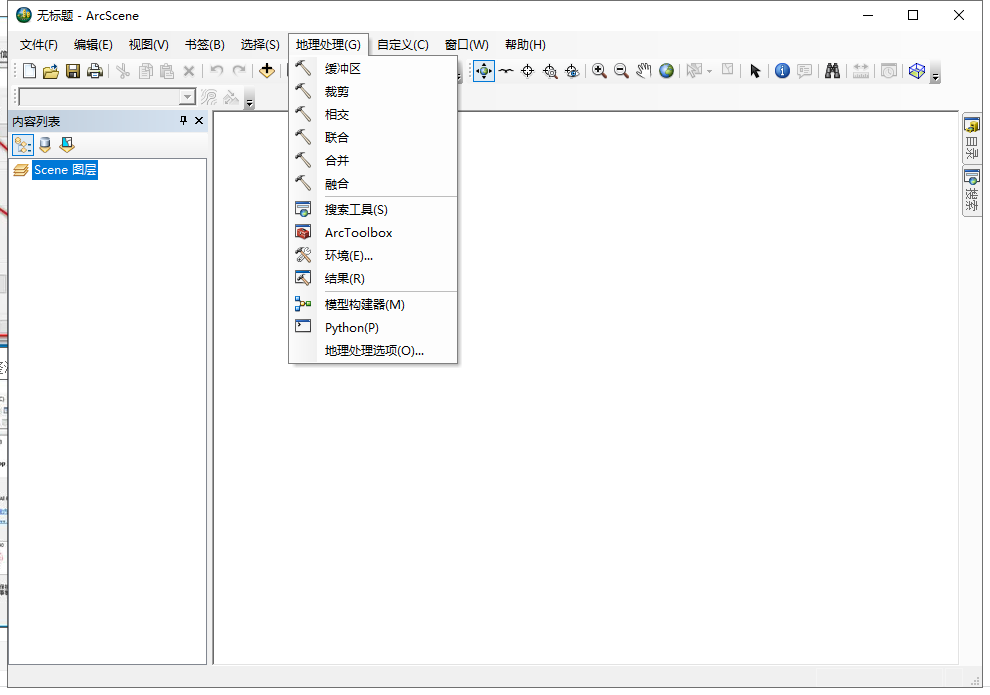Open the 帮助(H) menu

[x=525, y=45]
